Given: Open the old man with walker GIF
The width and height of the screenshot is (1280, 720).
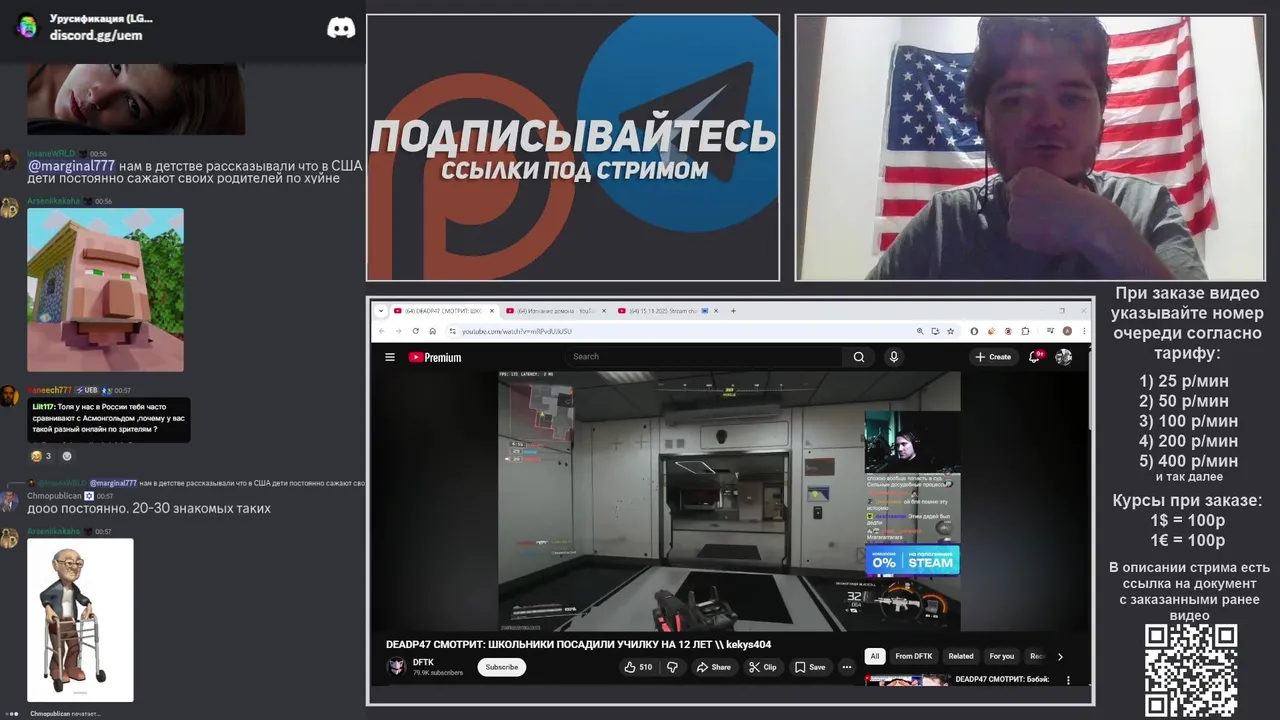Looking at the screenshot, I should (80, 620).
